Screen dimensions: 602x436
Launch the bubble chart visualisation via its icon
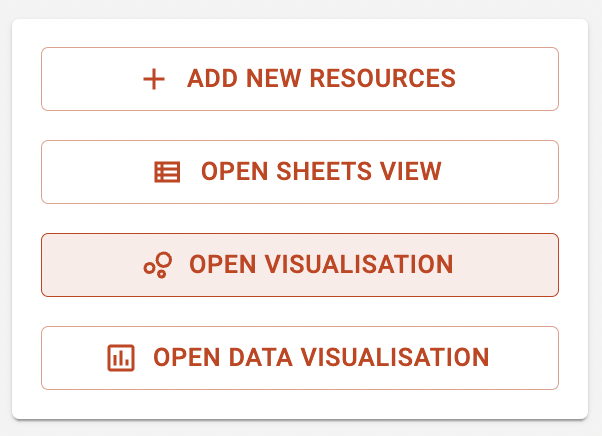158,265
